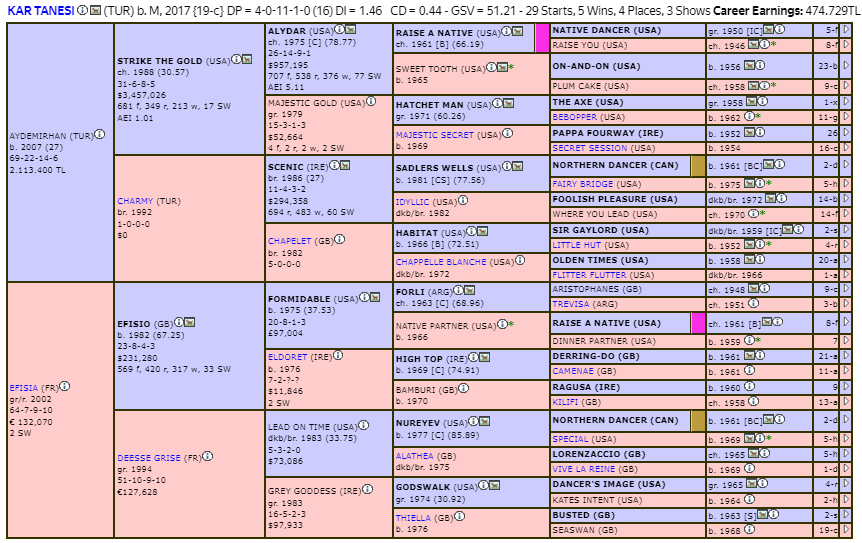Click photo icon beside STRIKE THE GOLD
The image size is (862, 543).
click(247, 59)
